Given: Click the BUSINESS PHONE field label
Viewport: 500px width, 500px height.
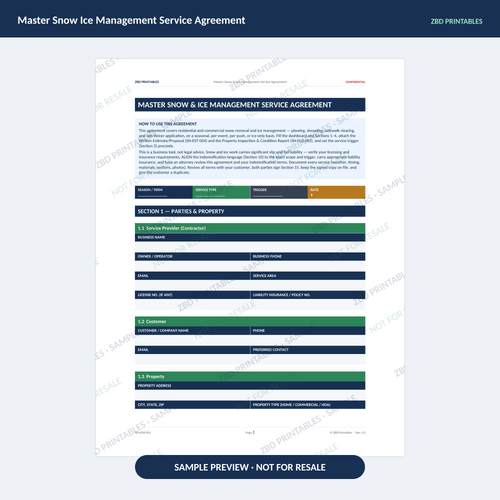Looking at the screenshot, I should click(x=267, y=256).
